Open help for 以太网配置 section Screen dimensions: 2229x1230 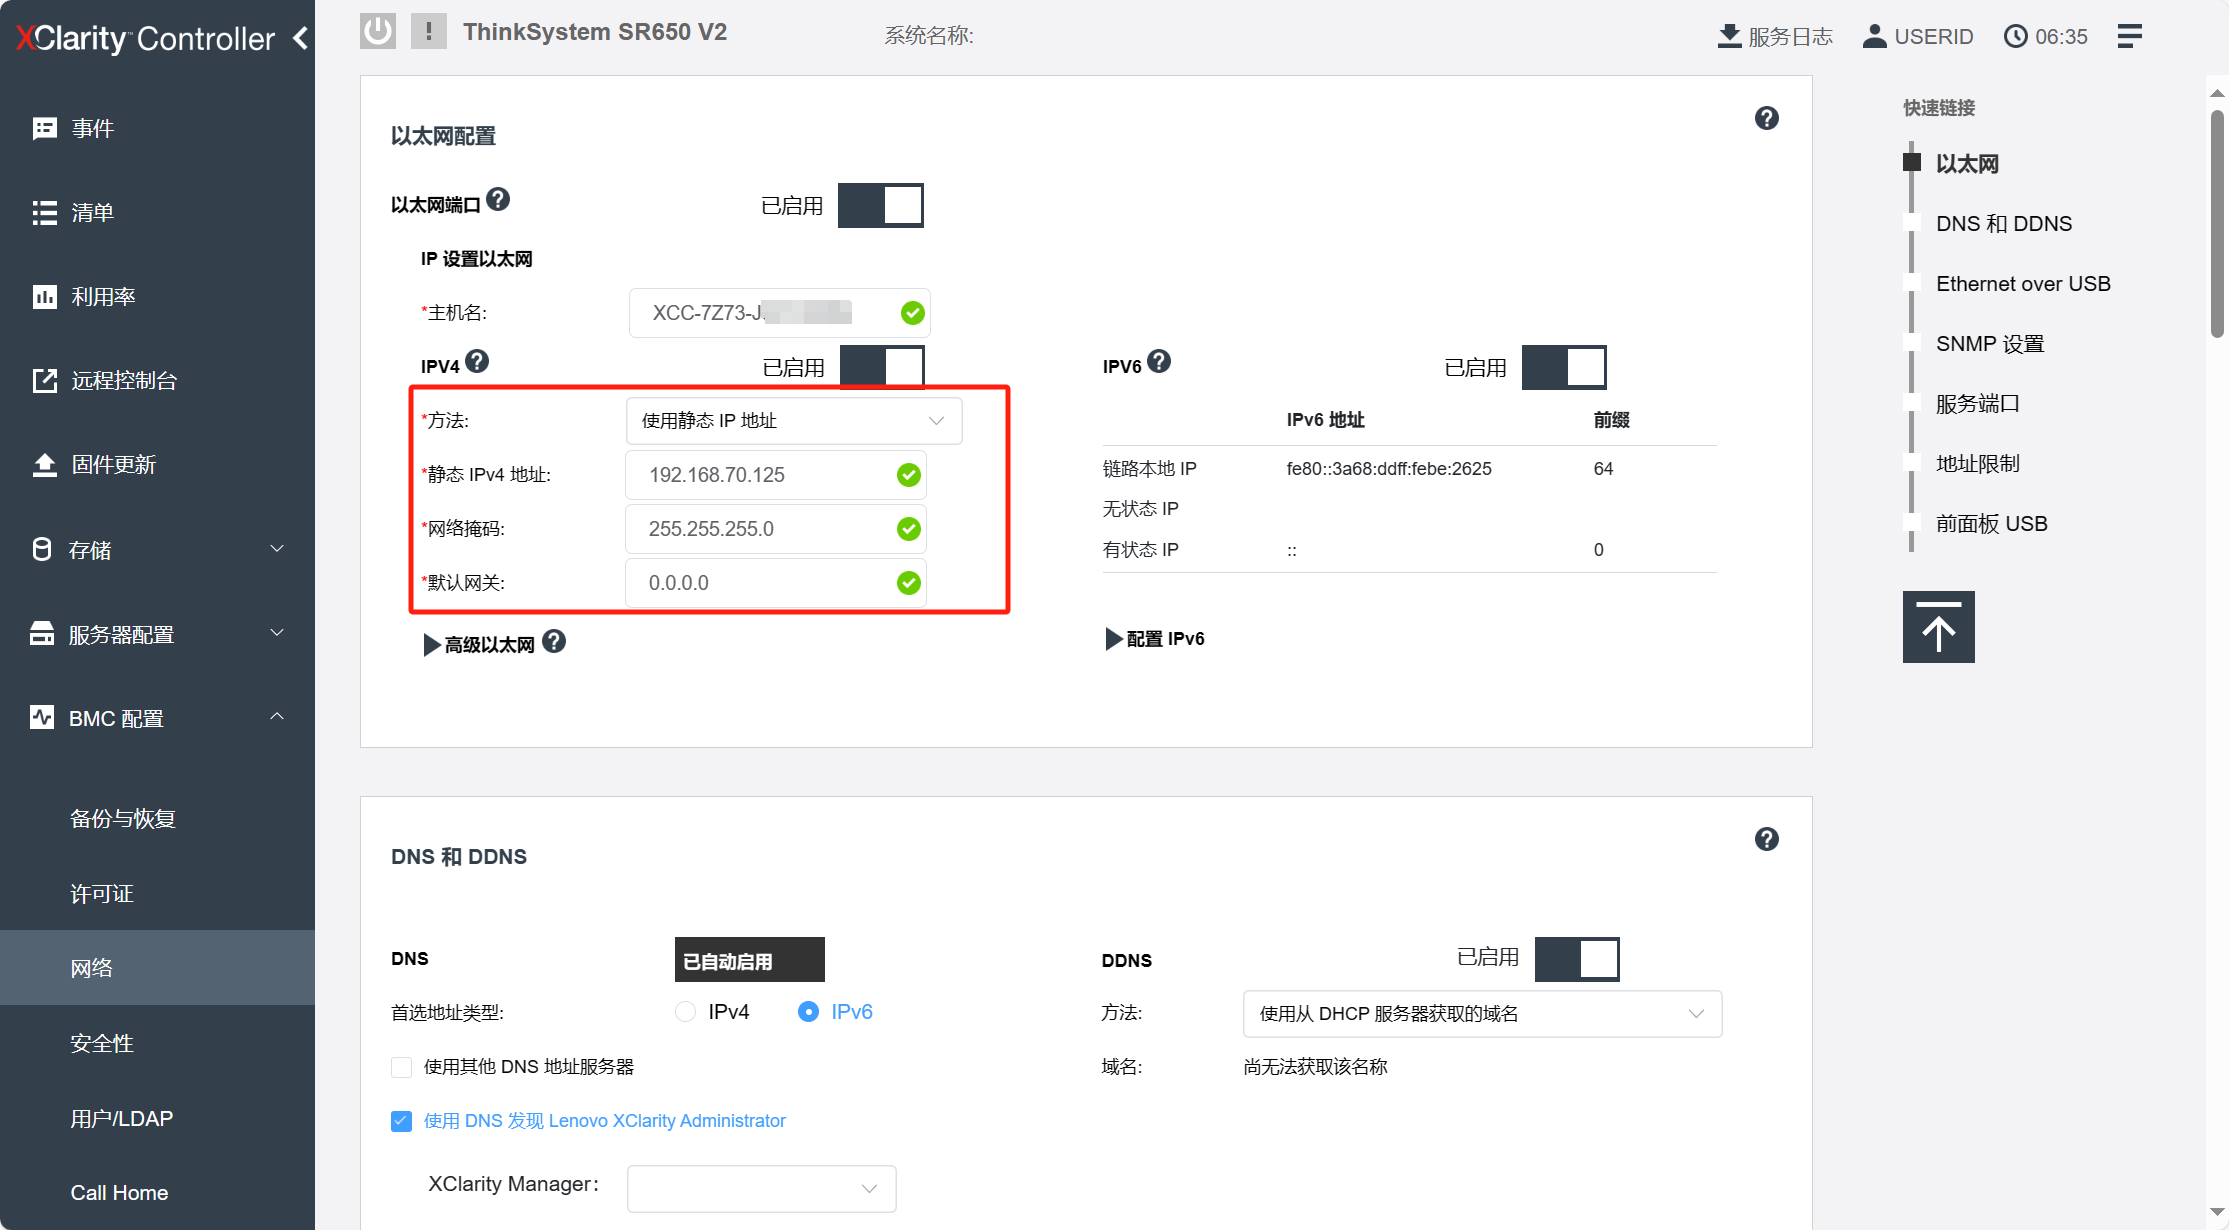1767,118
